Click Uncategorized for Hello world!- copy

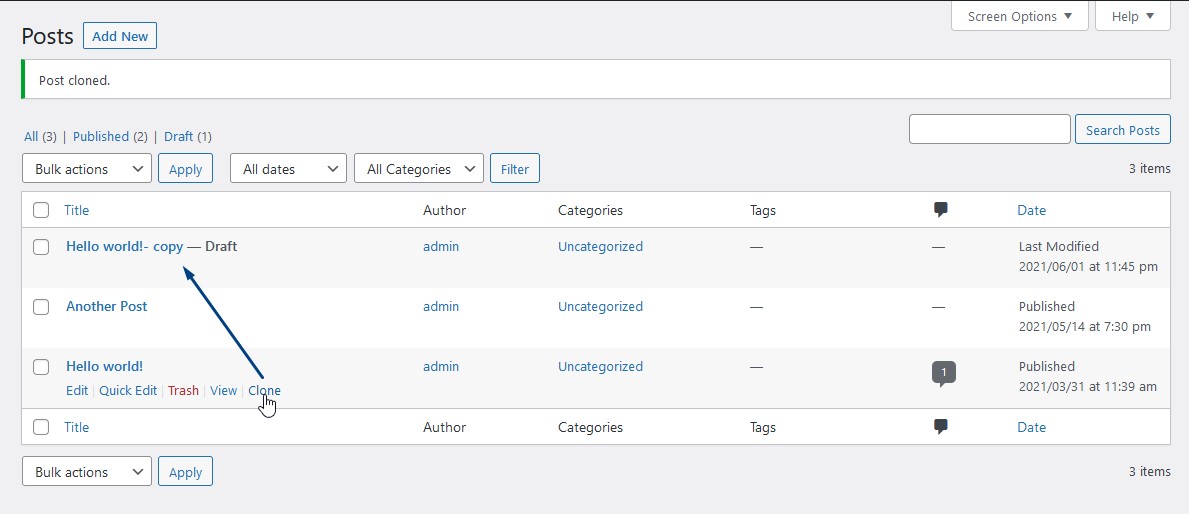coord(601,246)
